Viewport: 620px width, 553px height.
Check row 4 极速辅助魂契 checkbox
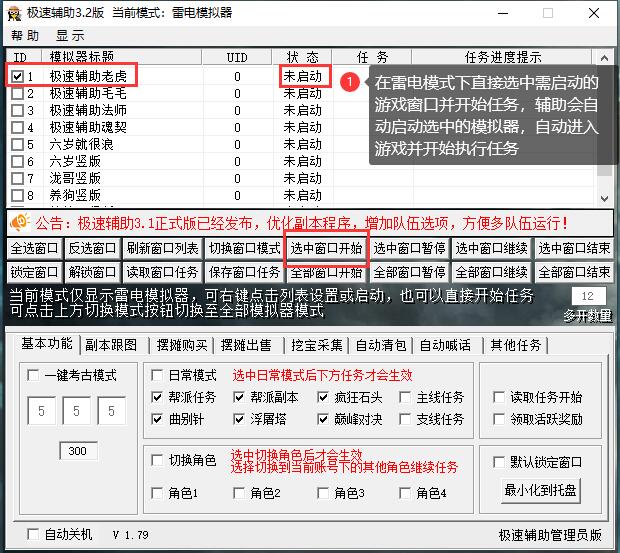point(17,127)
